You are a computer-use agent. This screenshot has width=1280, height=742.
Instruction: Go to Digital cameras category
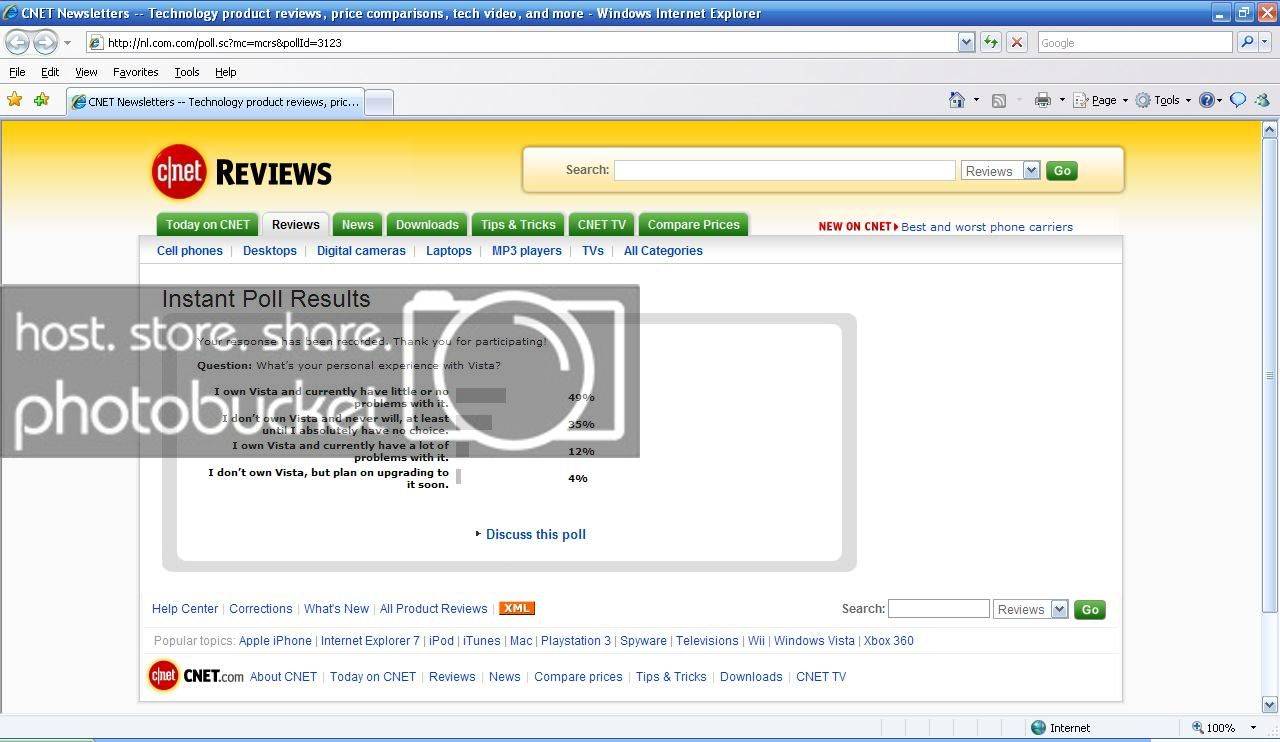point(361,251)
